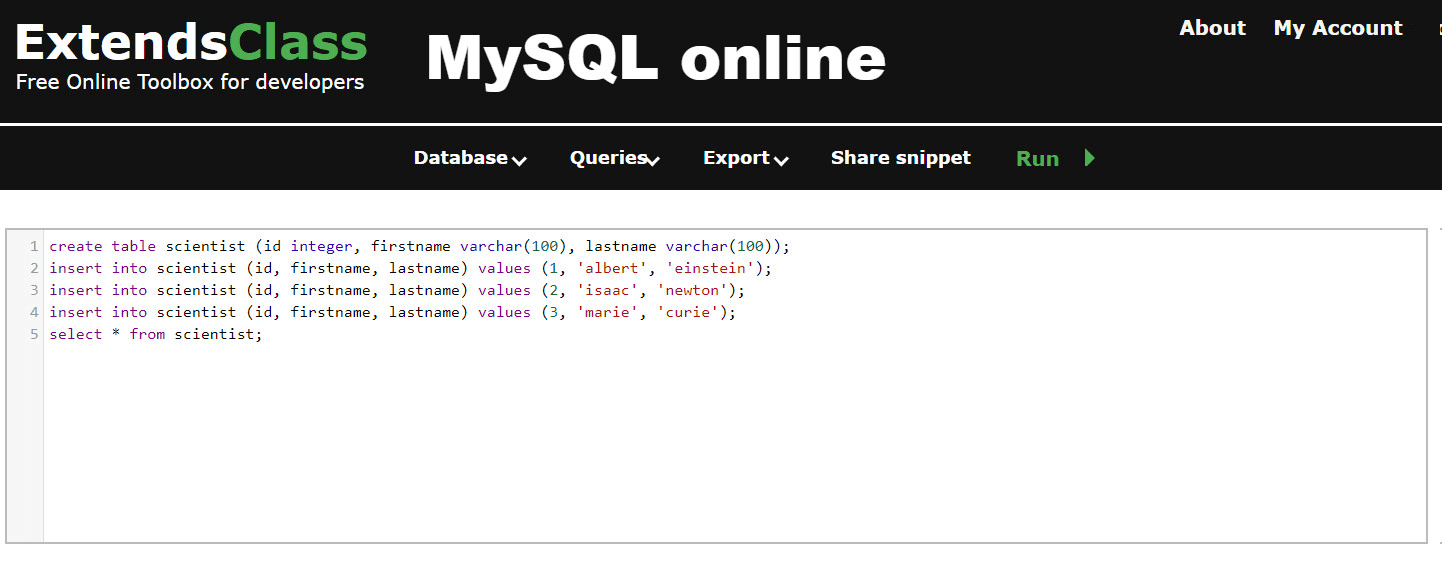Expand the Queries dropdown menu
This screenshot has height=562, width=1442.
click(x=615, y=158)
